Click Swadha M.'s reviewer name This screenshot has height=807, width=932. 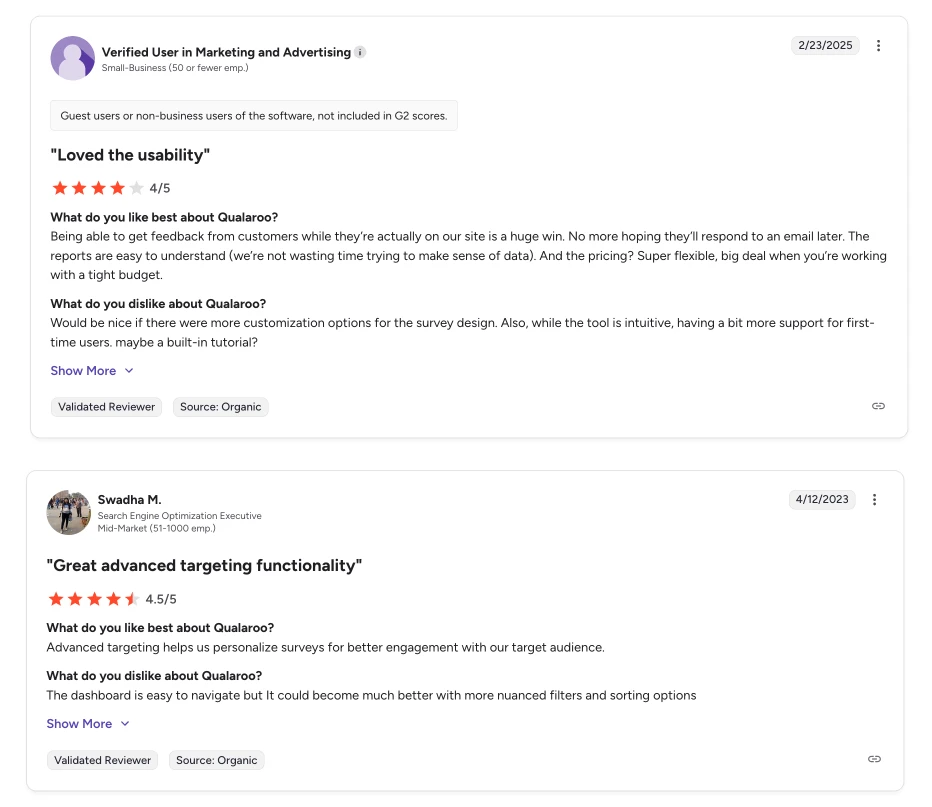point(130,499)
